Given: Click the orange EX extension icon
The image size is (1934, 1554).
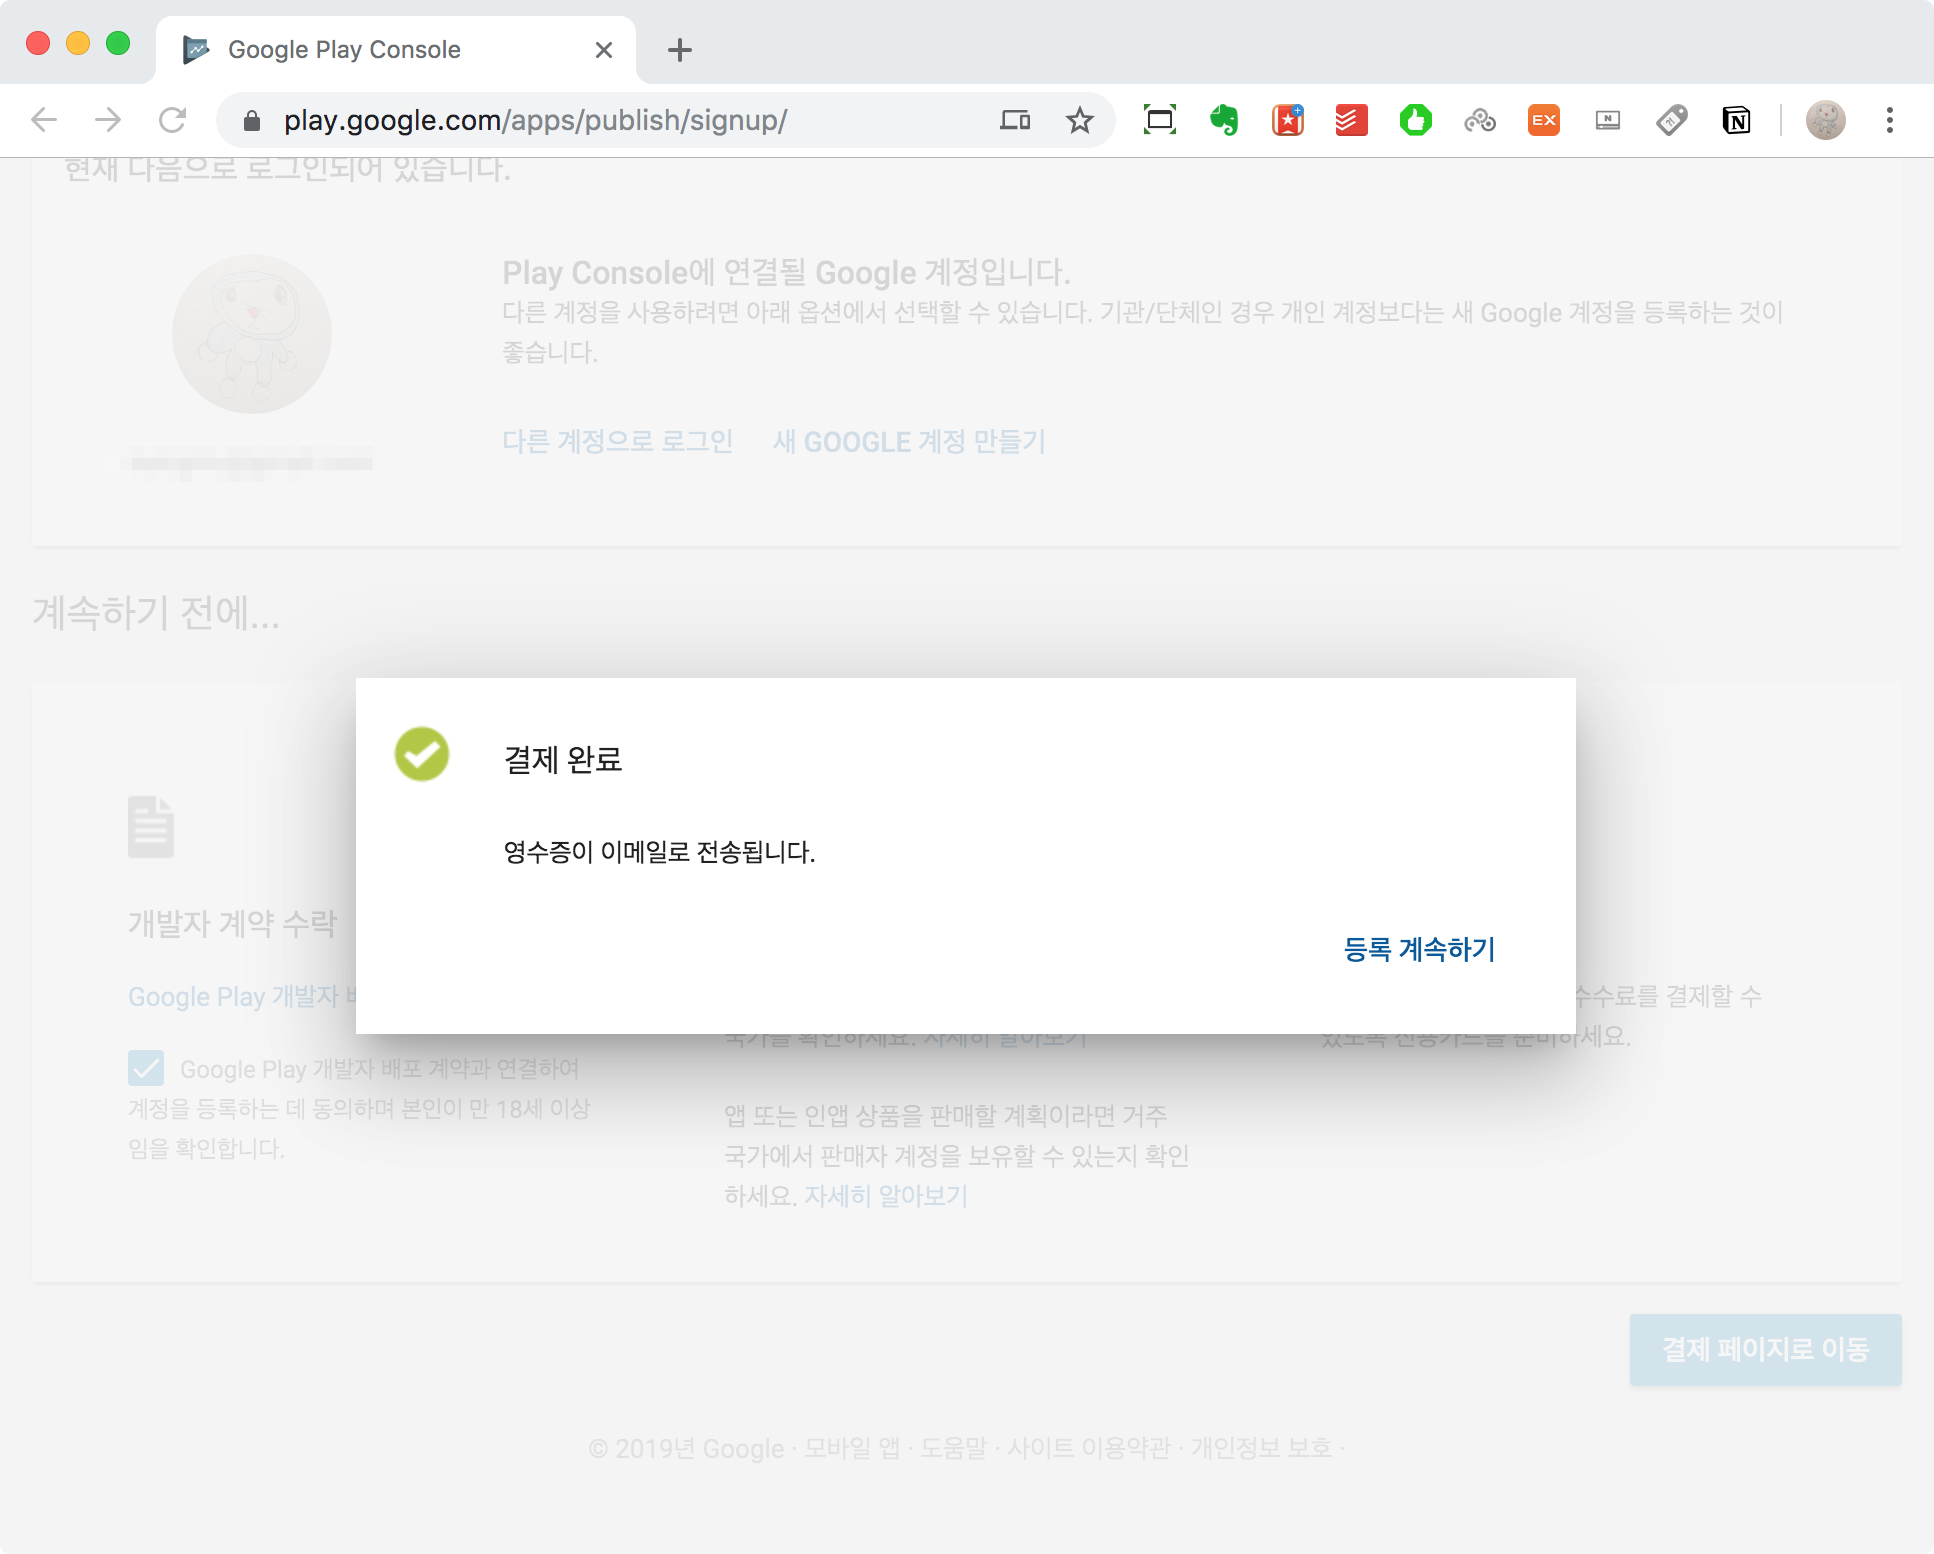Looking at the screenshot, I should tap(1543, 121).
